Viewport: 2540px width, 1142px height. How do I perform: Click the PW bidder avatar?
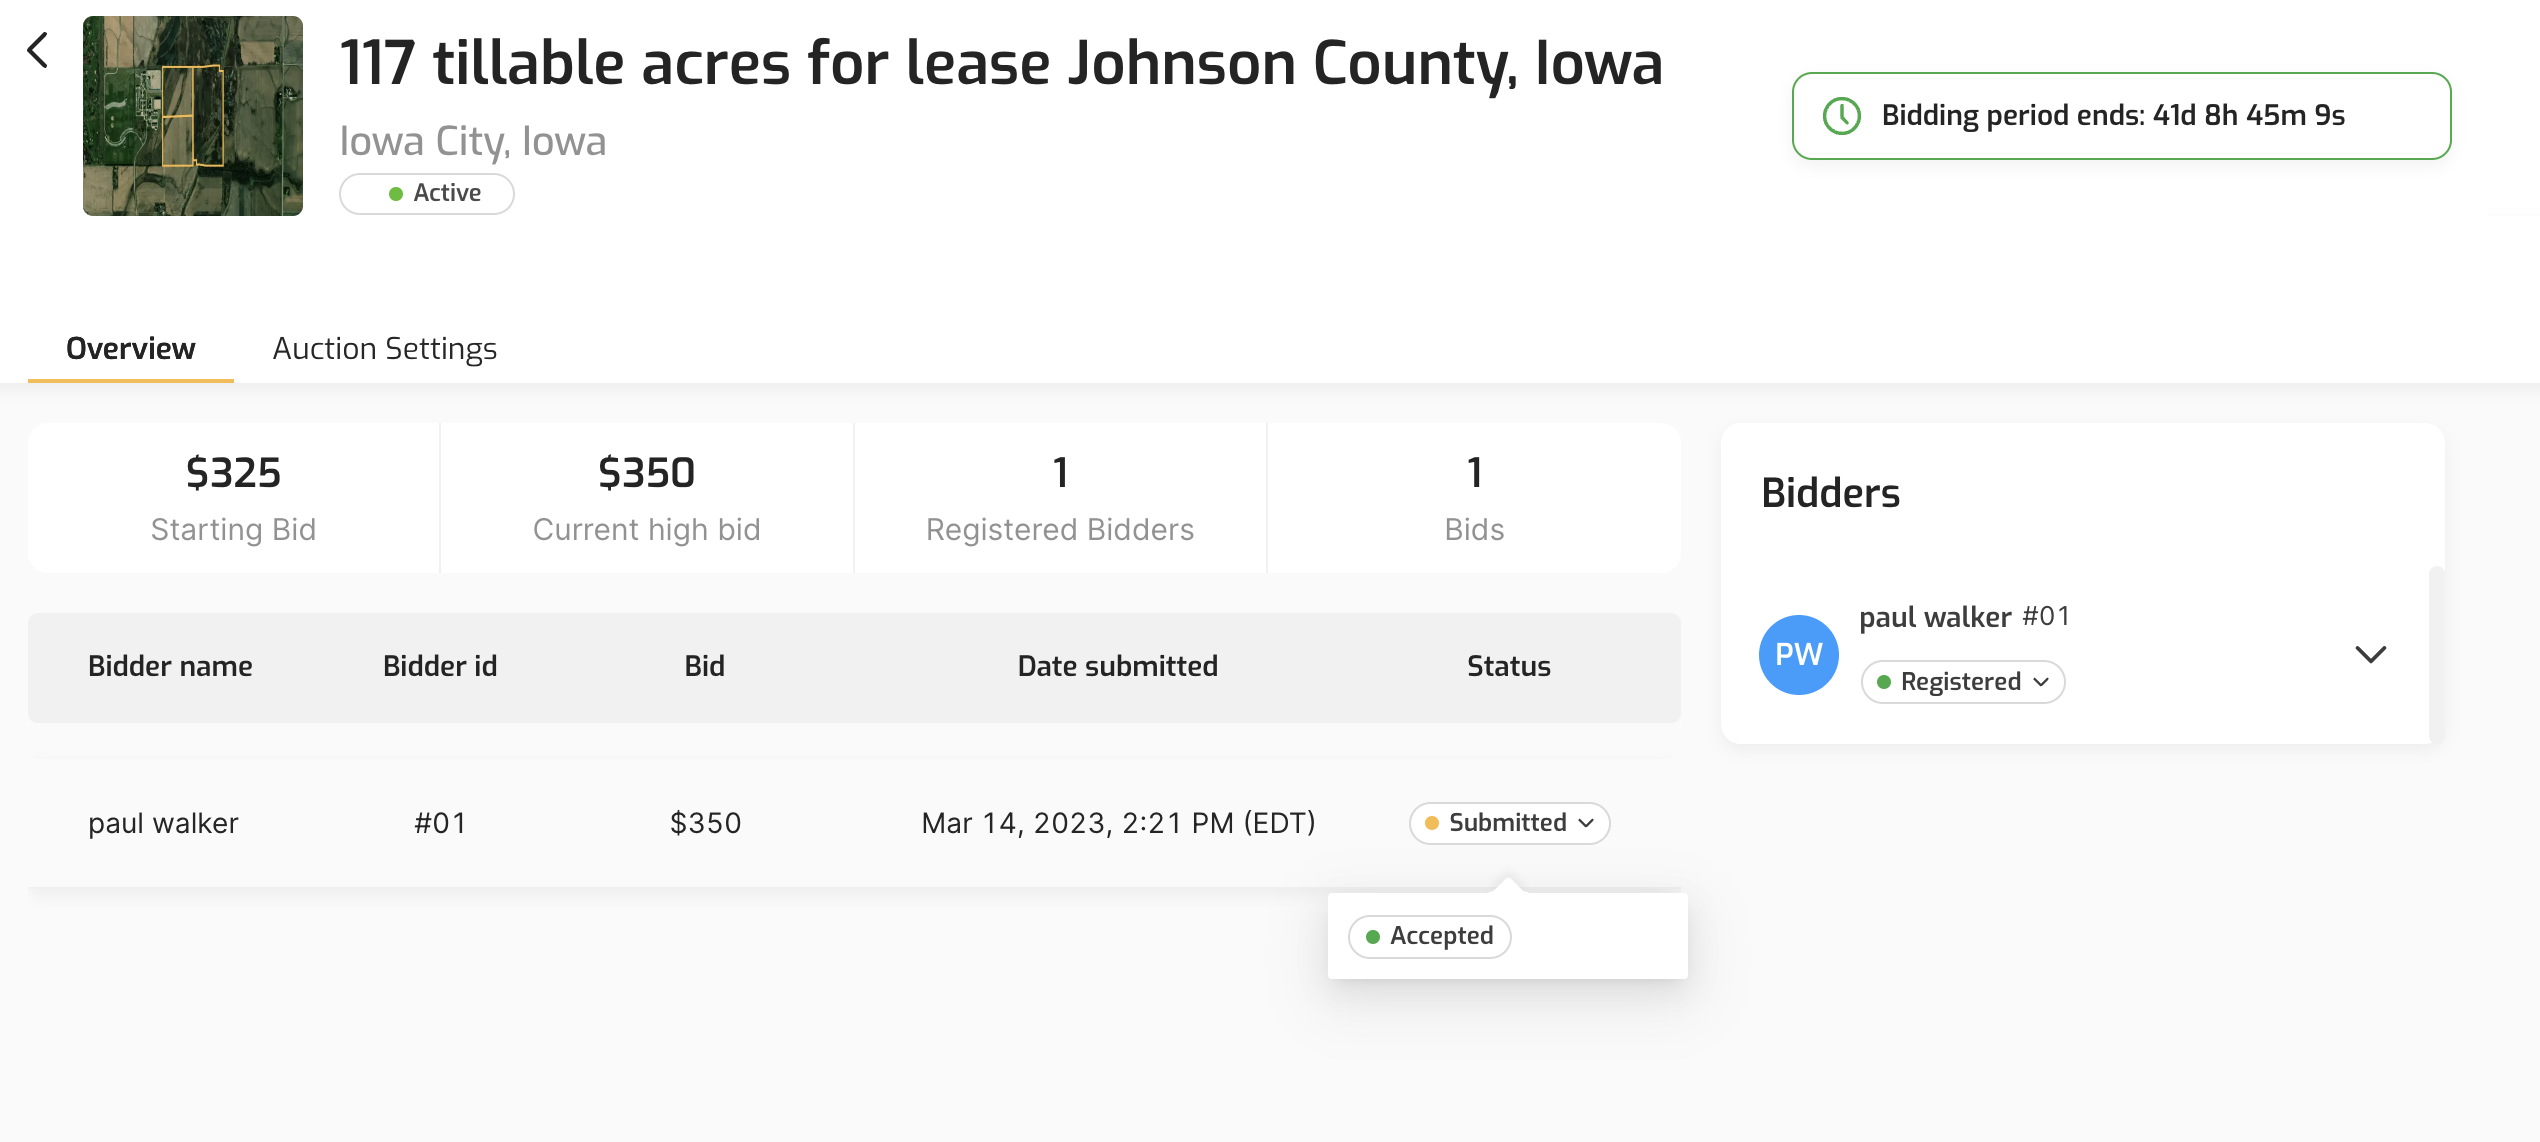coord(1798,655)
